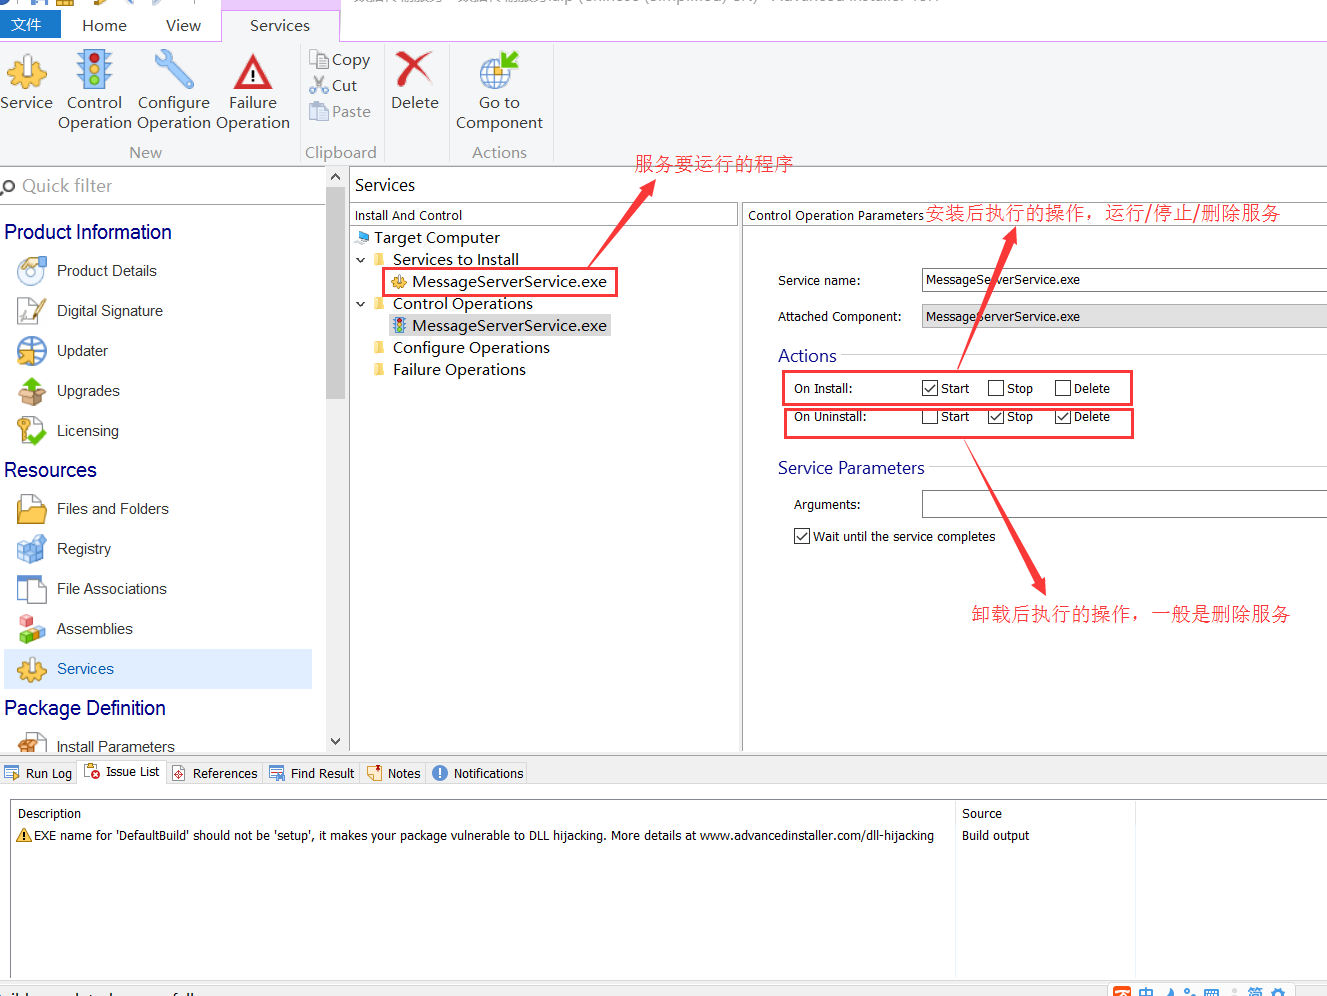Open Digital Signature page
The width and height of the screenshot is (1327, 996).
(110, 311)
